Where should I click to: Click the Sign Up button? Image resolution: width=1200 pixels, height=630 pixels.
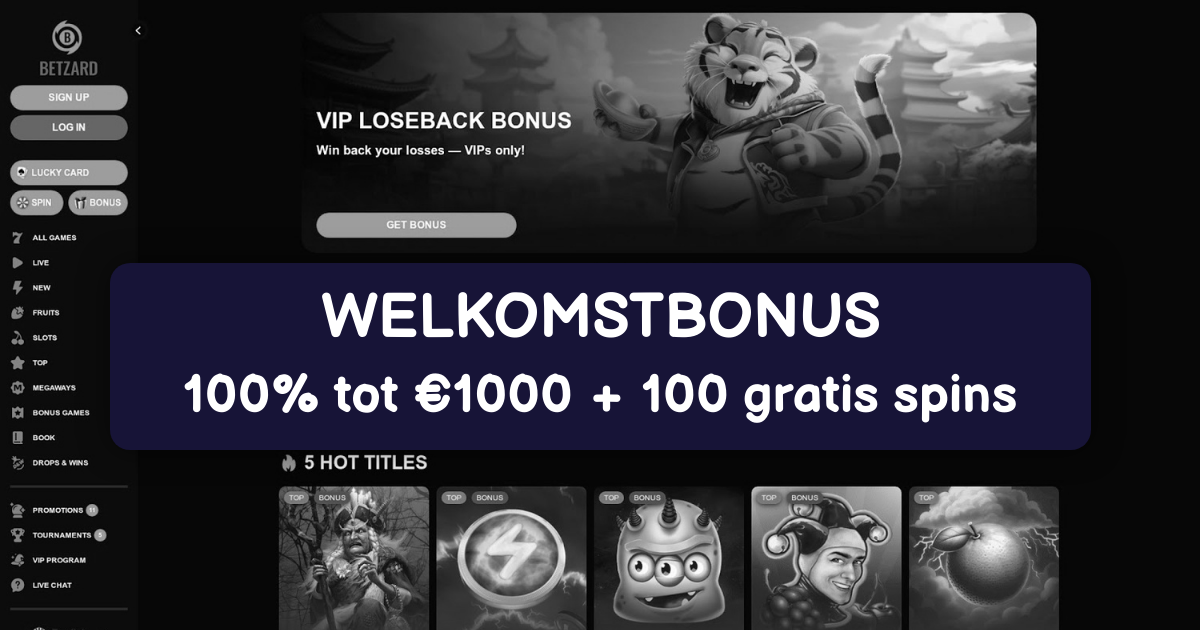69,98
